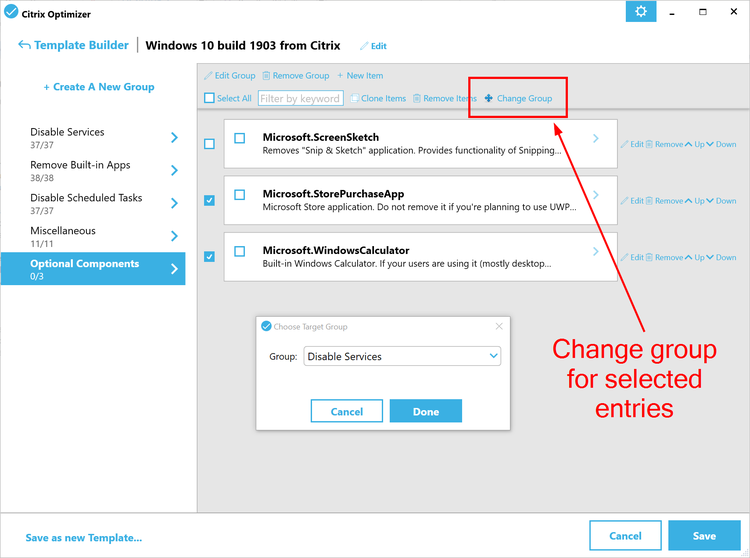
Task: Move Microsoft.StorePurchaseApp Down
Action: point(721,200)
